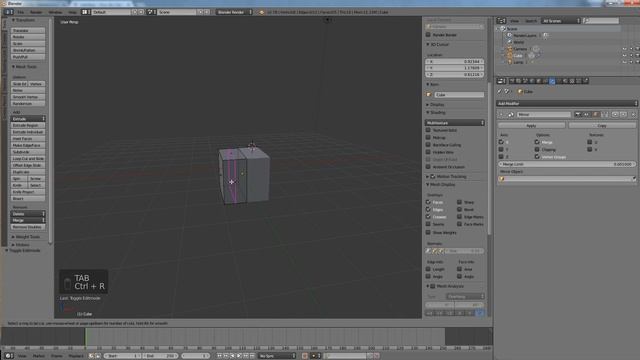Click the item name field showing Cube

pos(459,95)
